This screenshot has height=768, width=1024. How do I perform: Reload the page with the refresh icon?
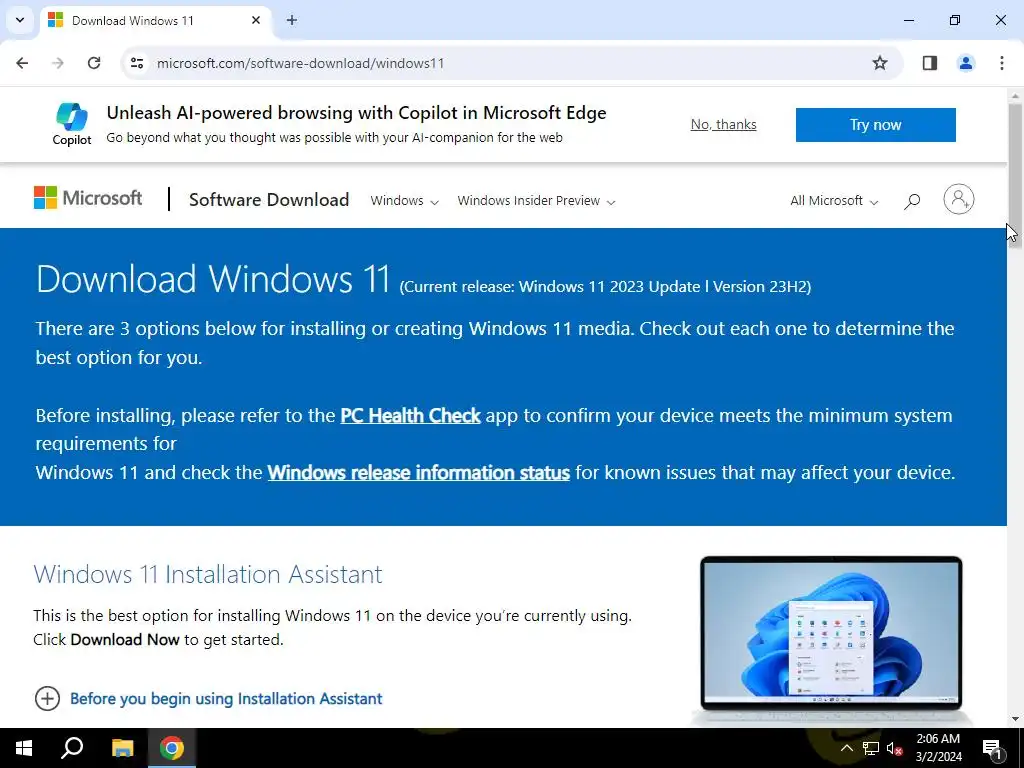click(x=94, y=63)
